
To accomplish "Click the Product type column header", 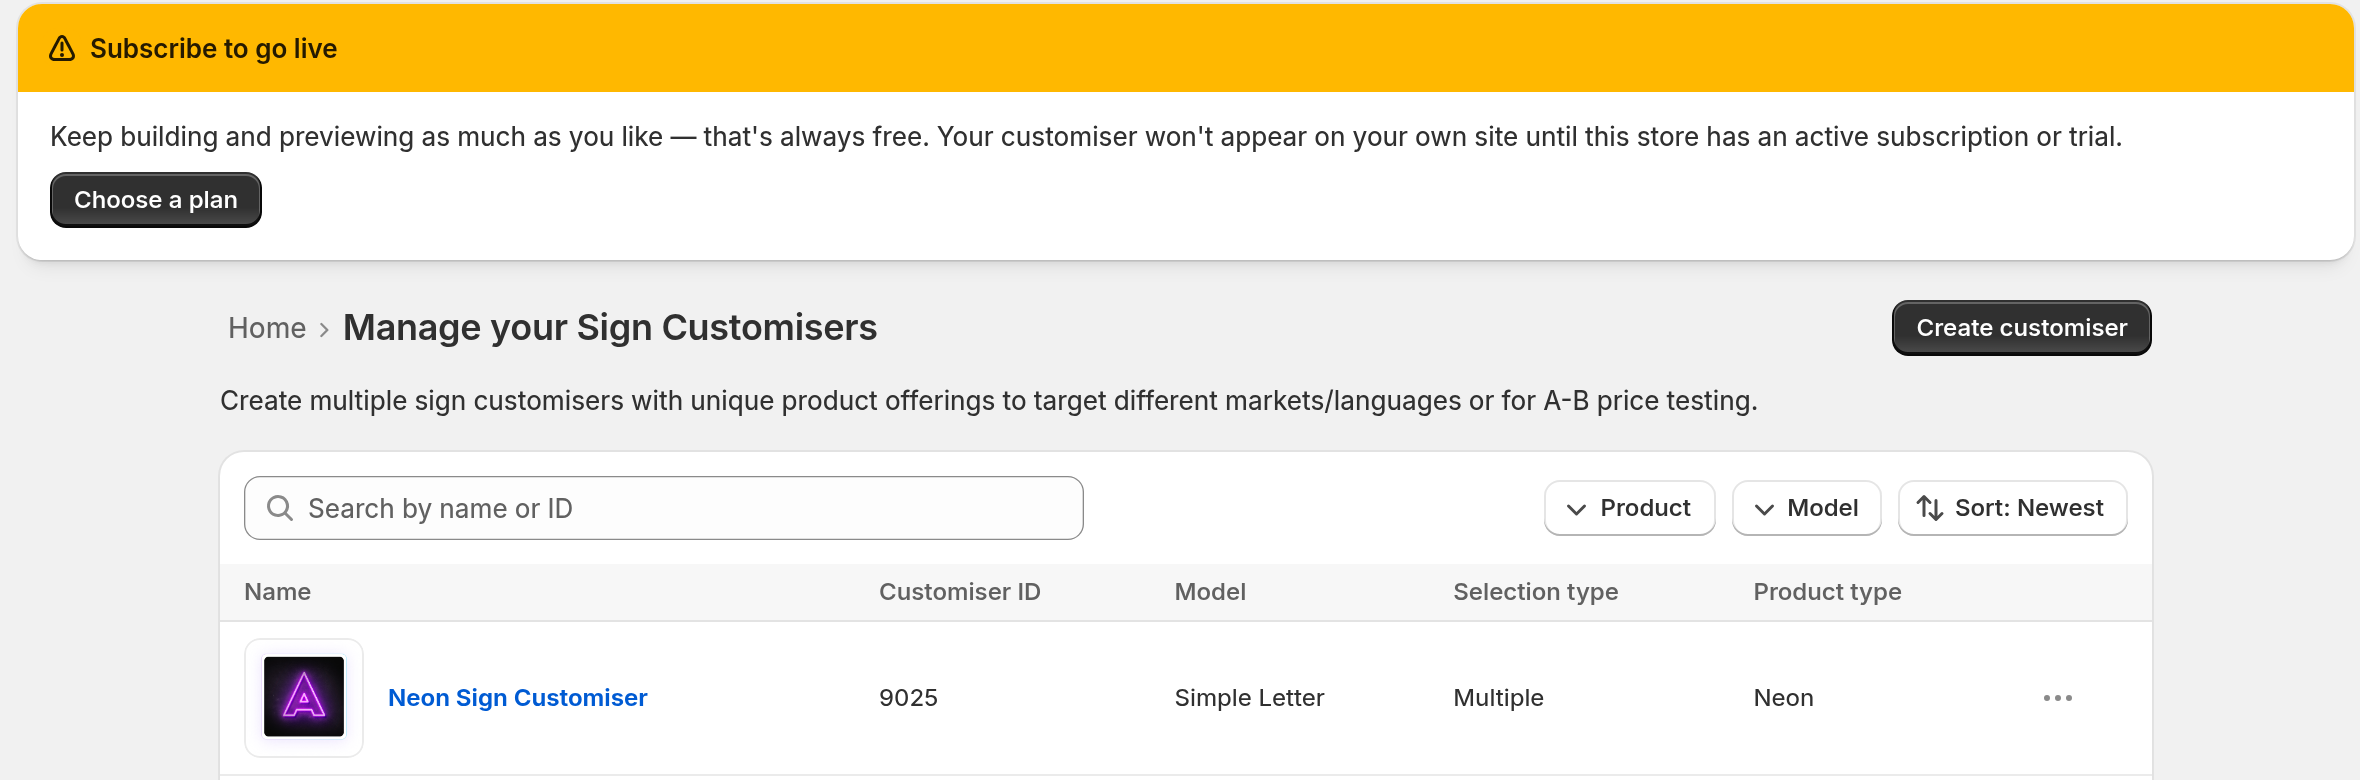I will 1828,592.
